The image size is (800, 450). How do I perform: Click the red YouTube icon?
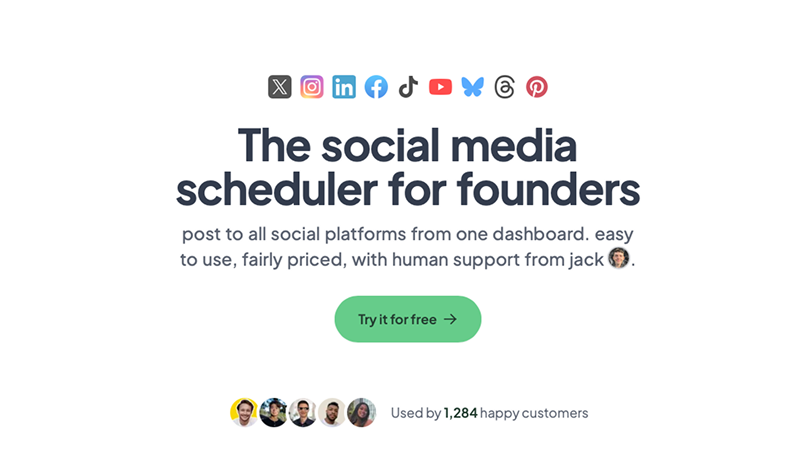[440, 87]
